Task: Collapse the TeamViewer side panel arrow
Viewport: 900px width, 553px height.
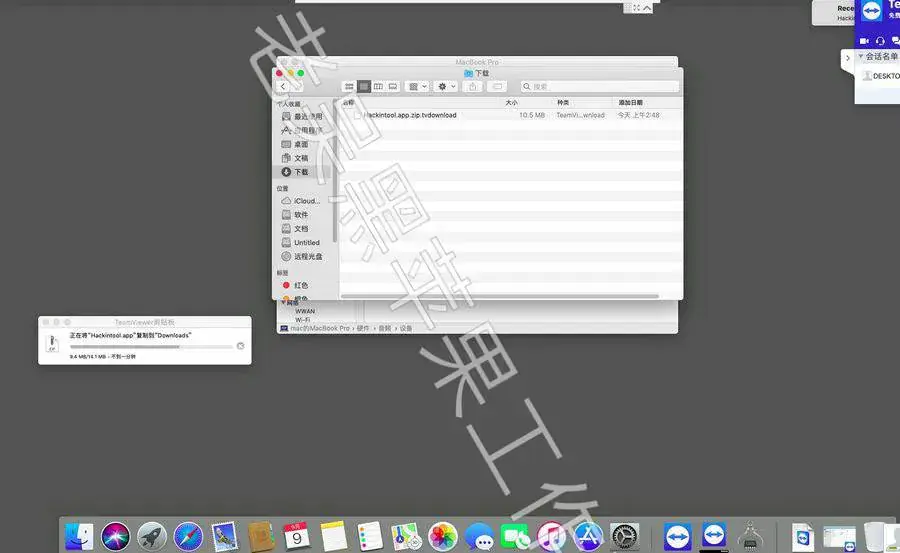Action: (848, 58)
